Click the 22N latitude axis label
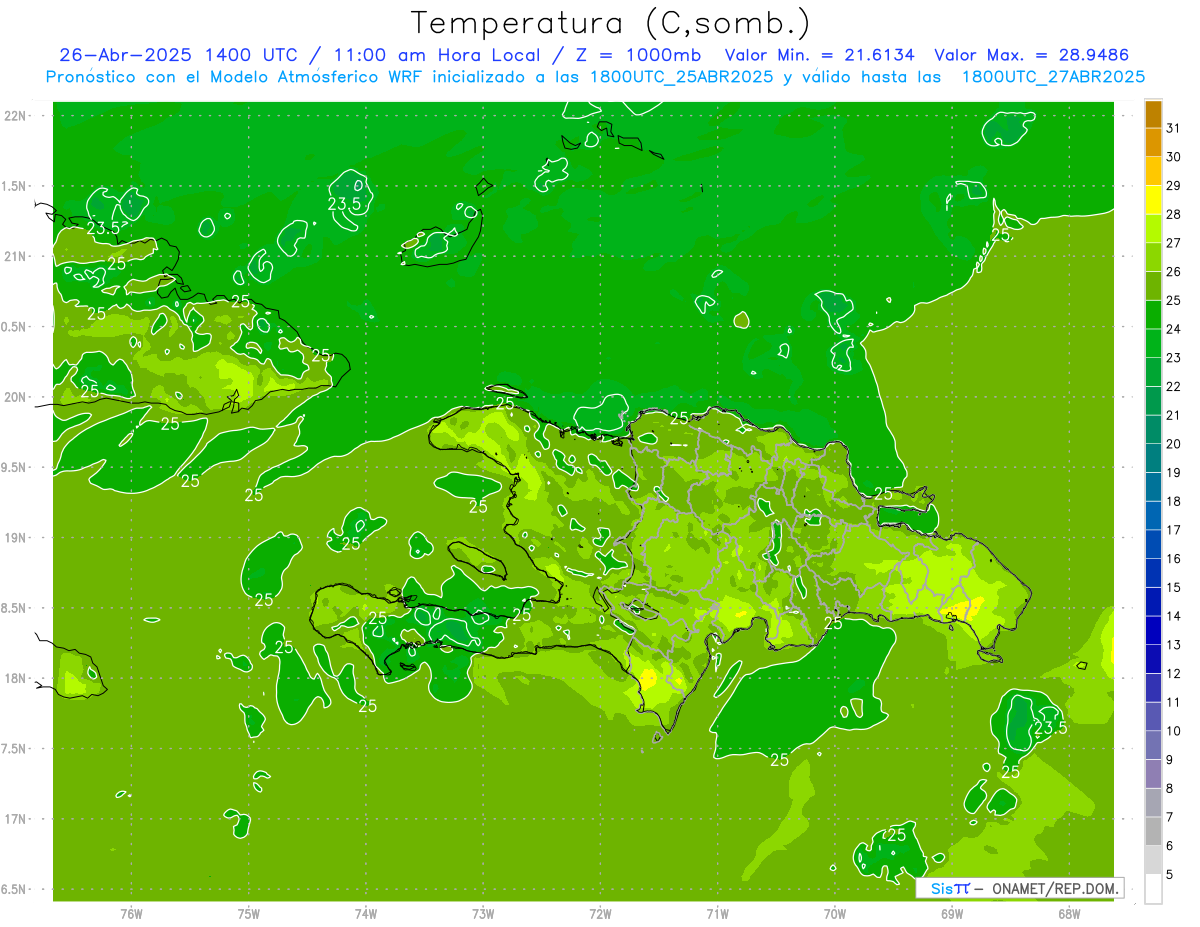1200x927 pixels. pos(16,116)
